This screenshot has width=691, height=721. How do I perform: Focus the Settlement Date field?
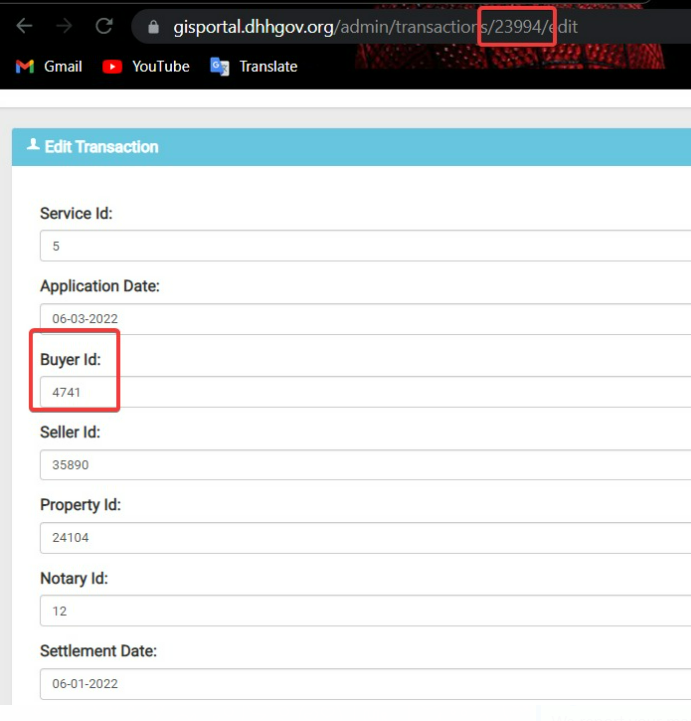(365, 684)
